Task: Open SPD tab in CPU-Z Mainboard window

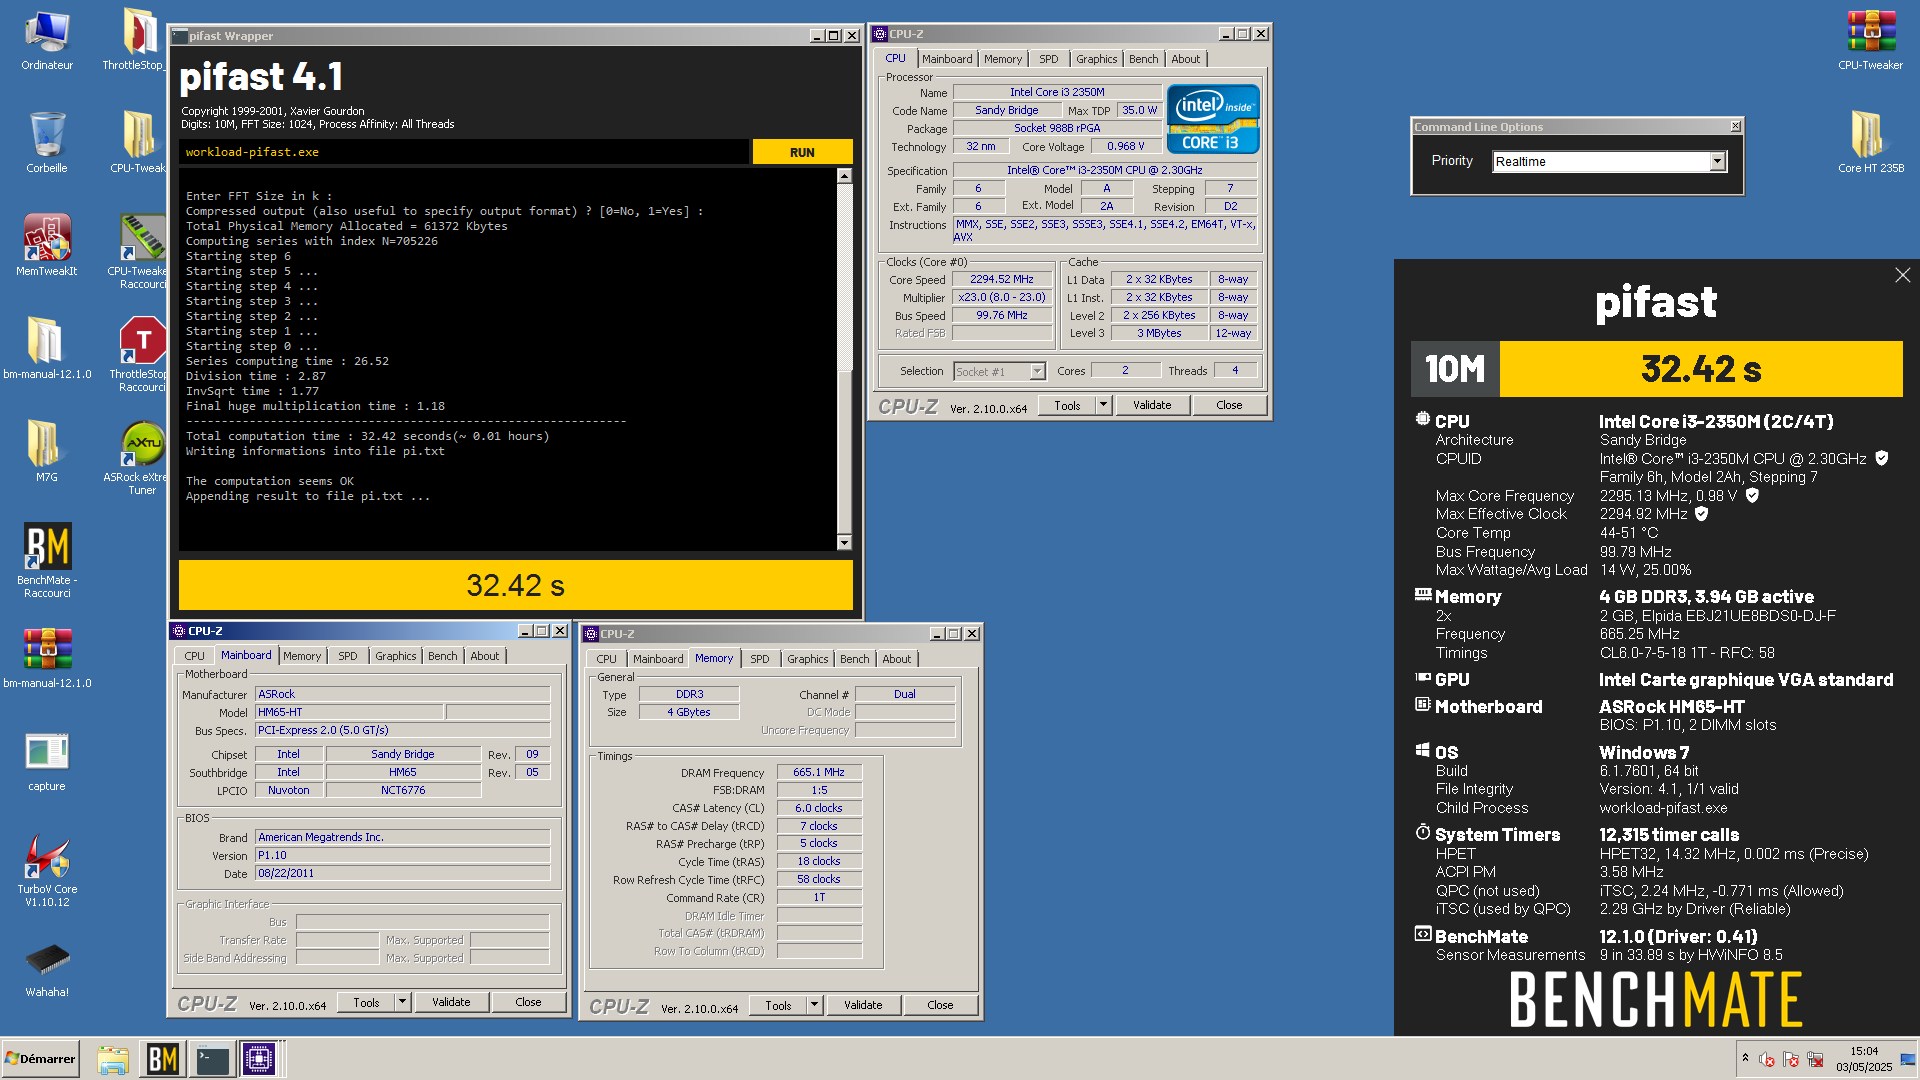Action: (x=347, y=656)
